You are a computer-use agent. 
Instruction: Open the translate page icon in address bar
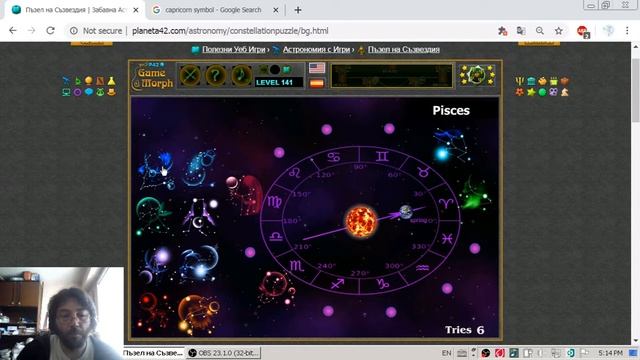pos(521,31)
